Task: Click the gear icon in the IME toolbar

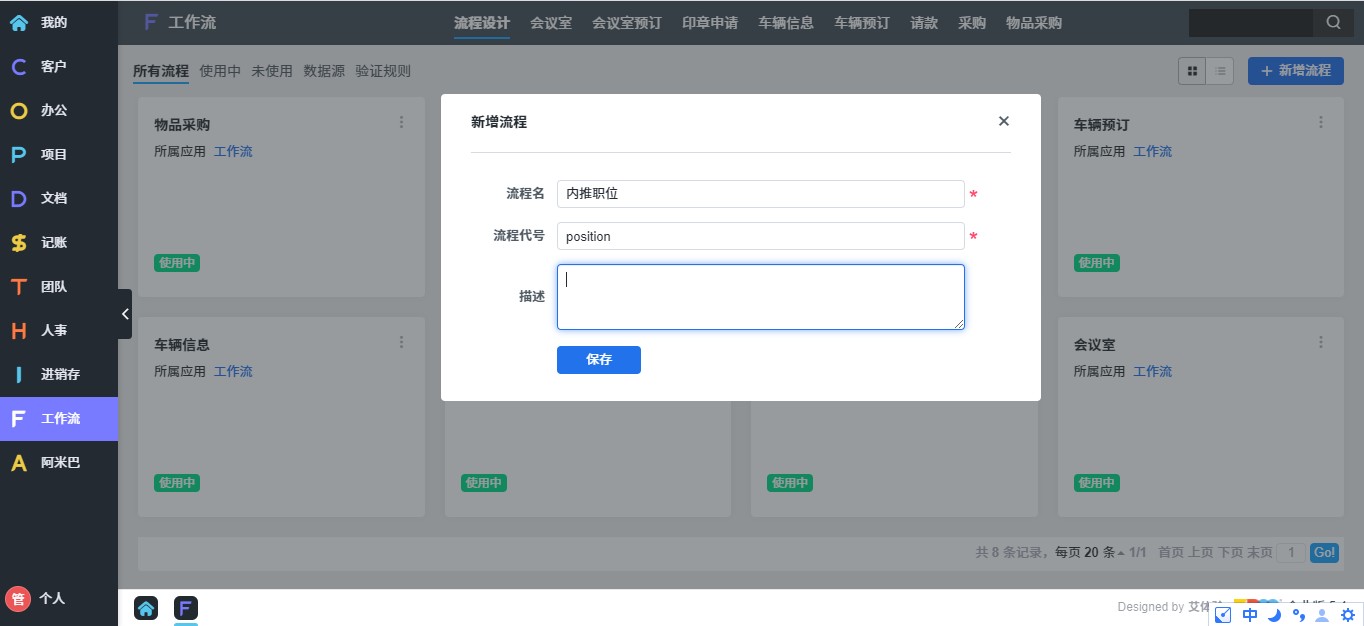Action: pyautogui.click(x=1347, y=615)
